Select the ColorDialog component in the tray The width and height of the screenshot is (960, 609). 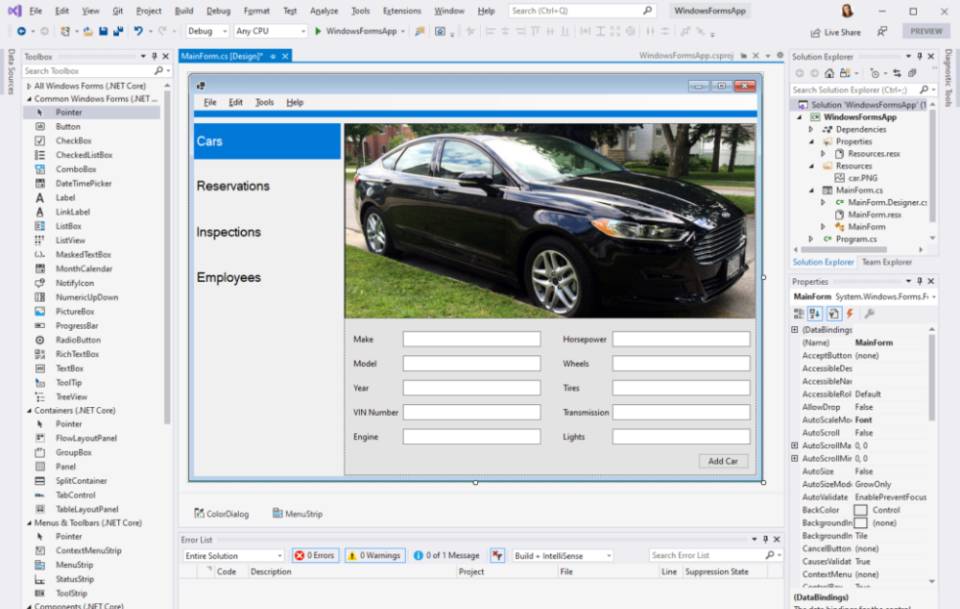coord(222,514)
